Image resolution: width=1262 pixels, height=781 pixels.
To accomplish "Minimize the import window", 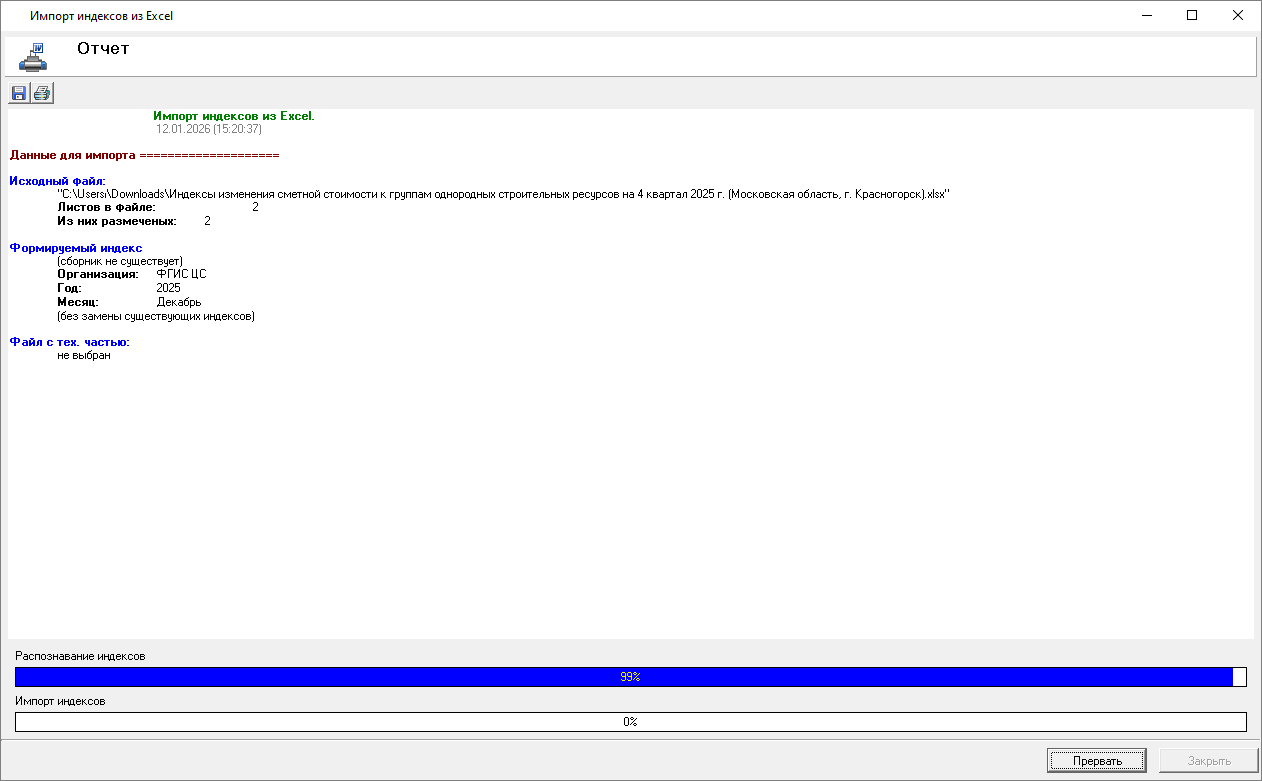I will tap(1145, 16).
